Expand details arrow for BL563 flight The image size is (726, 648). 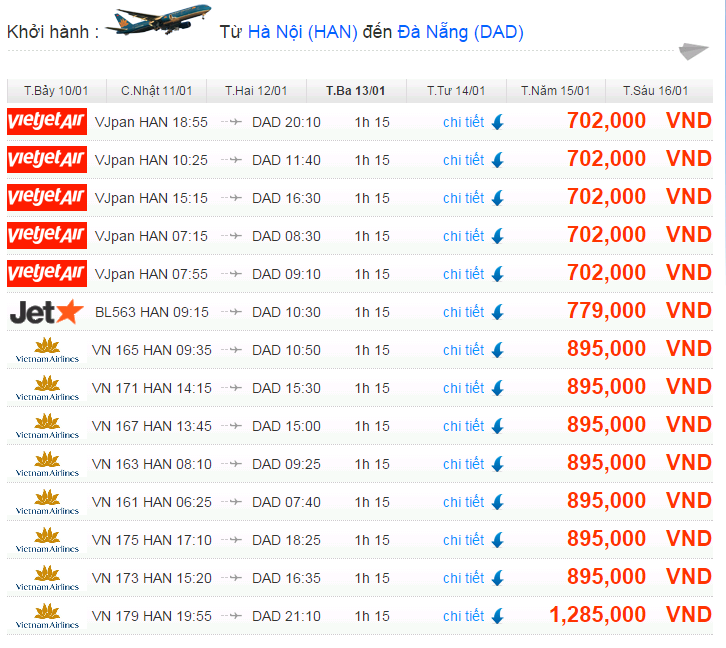click(x=497, y=312)
